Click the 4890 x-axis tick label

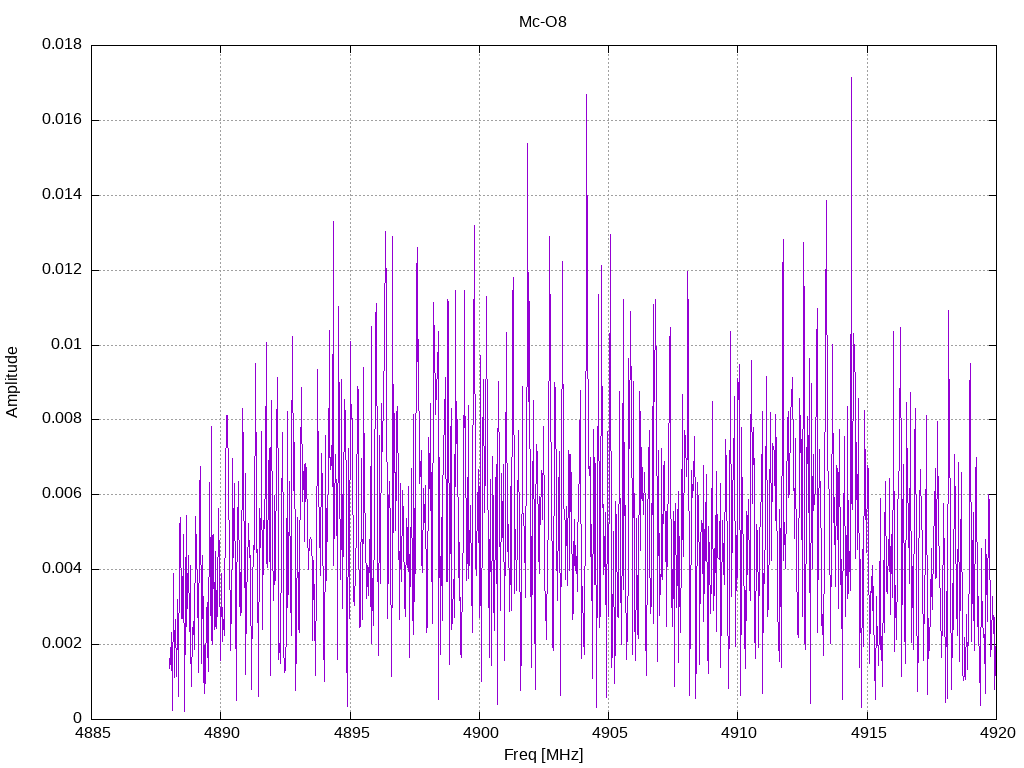pos(222,733)
